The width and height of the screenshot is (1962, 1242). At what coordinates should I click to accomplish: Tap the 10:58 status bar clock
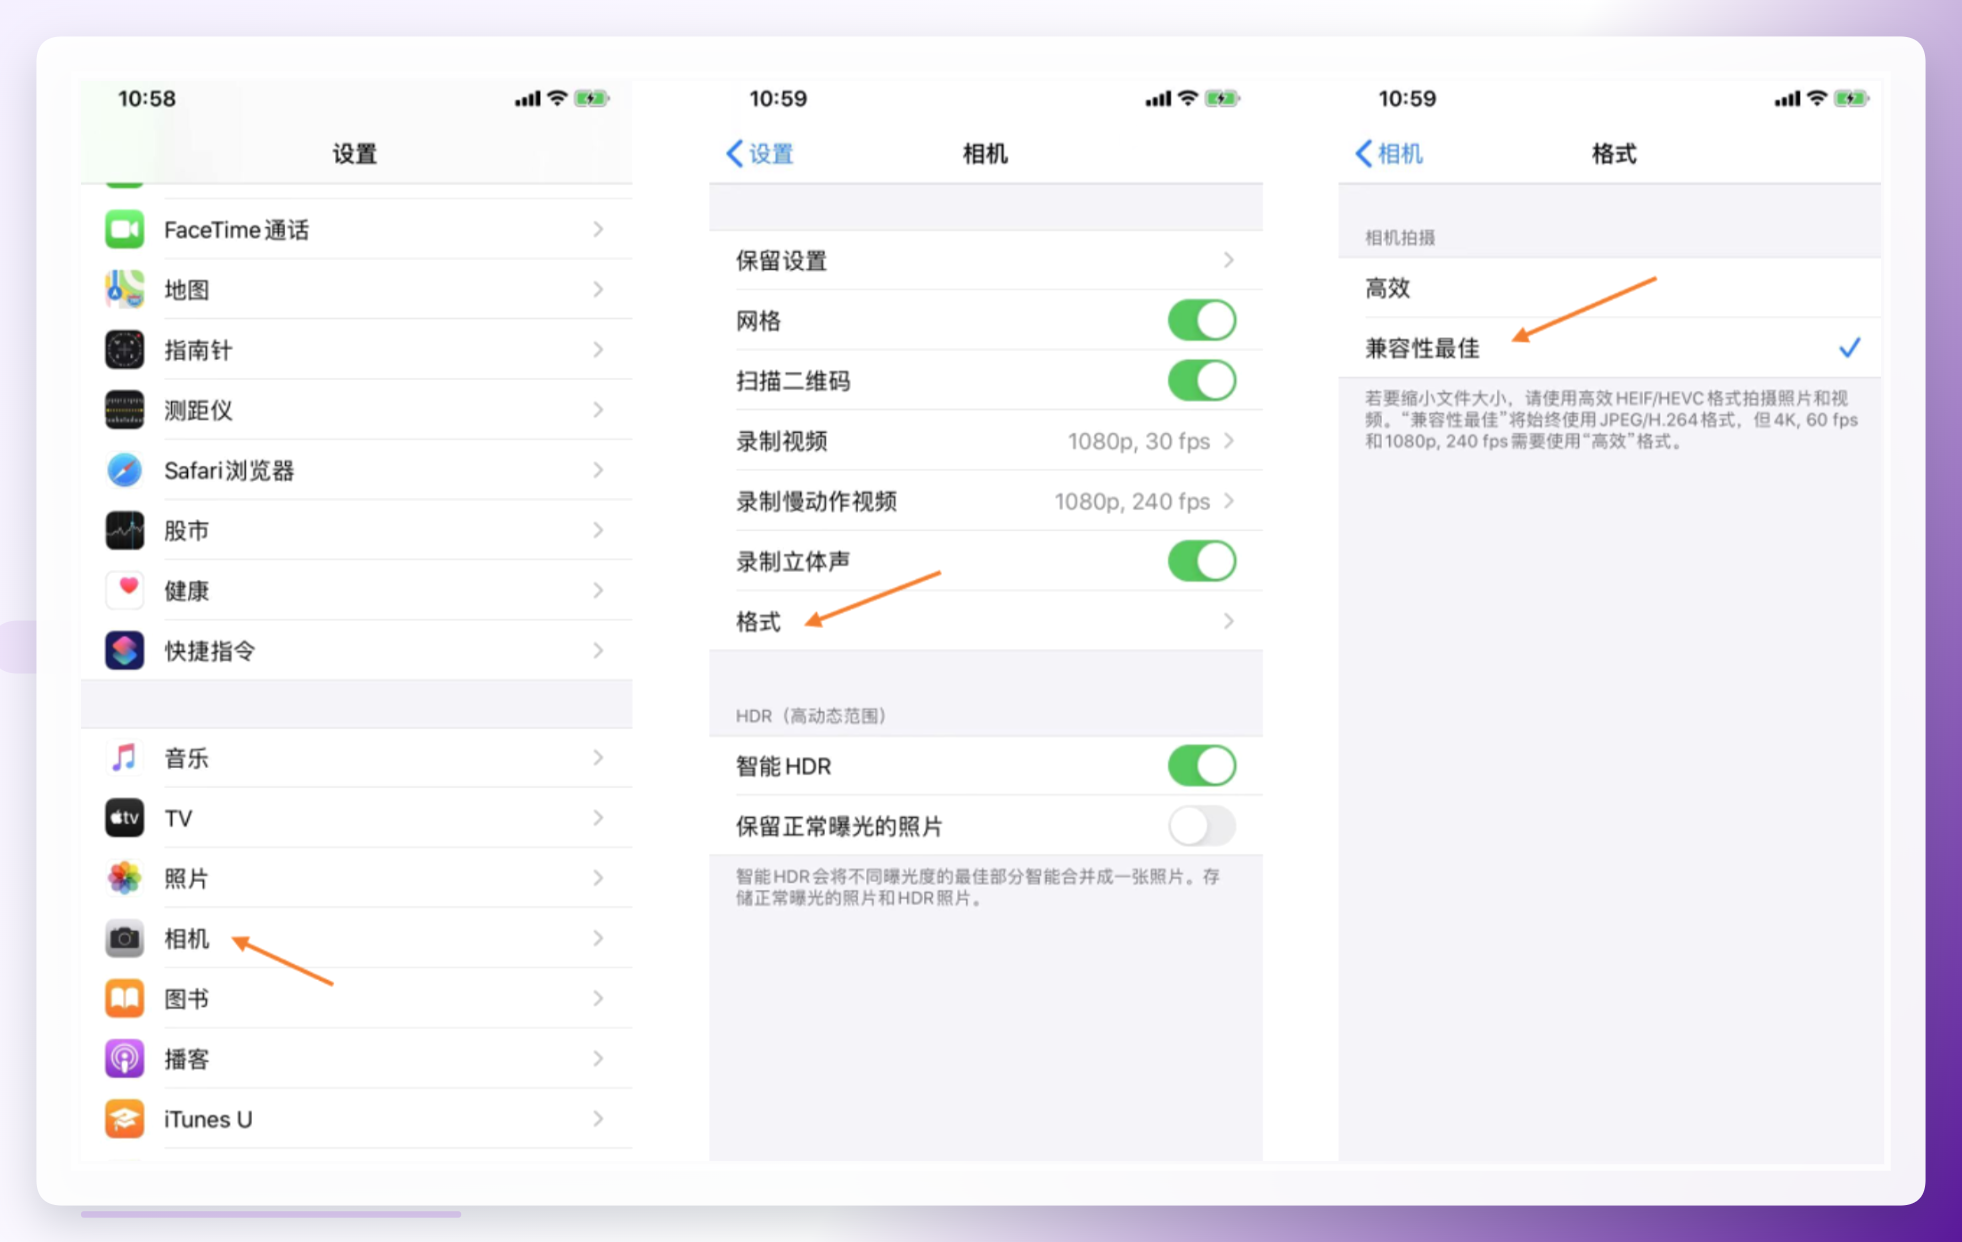coord(147,98)
